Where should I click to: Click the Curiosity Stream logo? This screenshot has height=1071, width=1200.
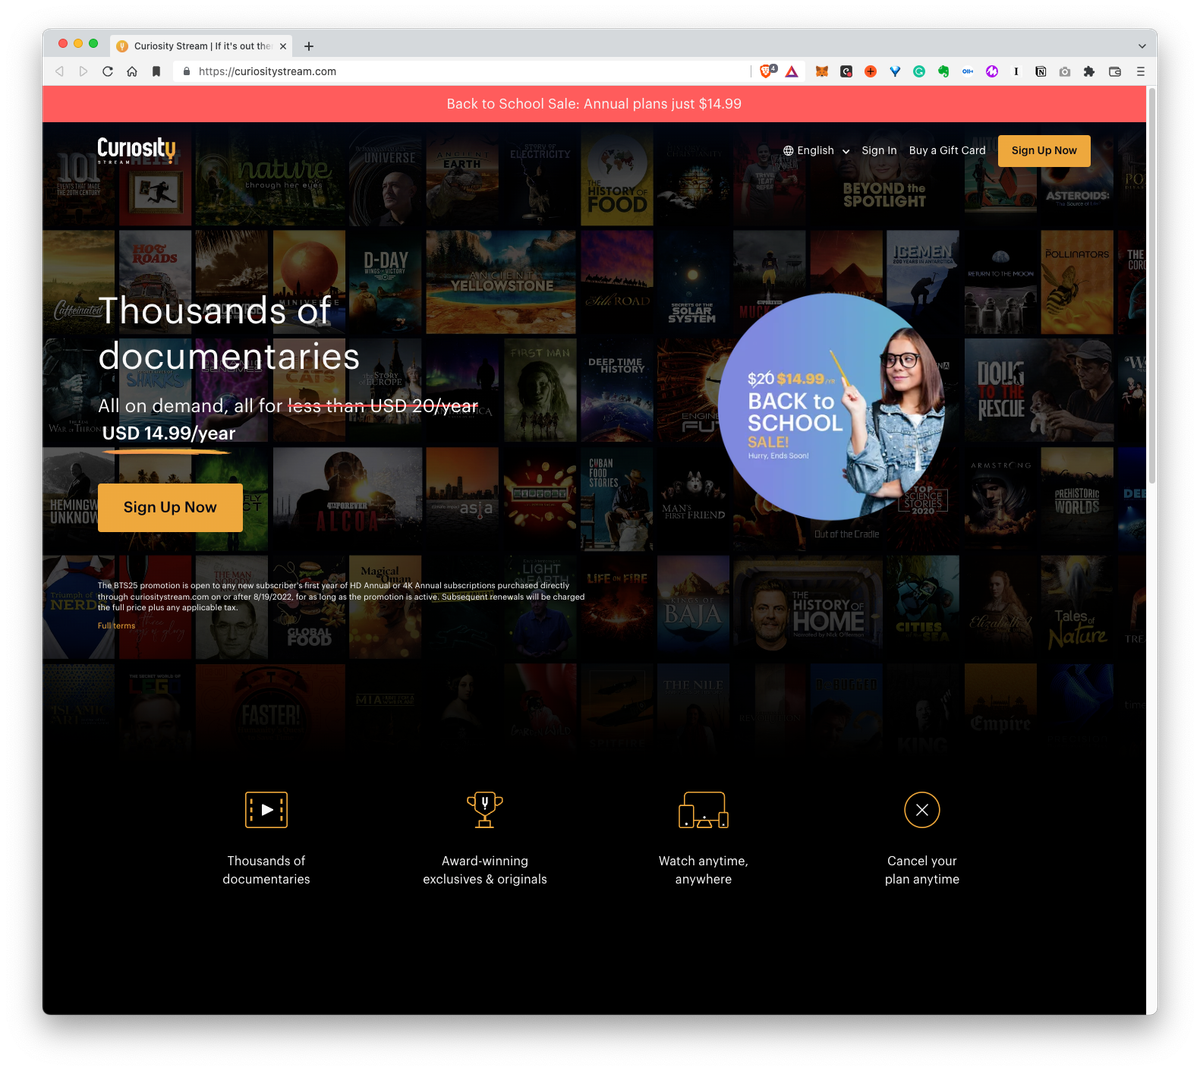click(137, 152)
